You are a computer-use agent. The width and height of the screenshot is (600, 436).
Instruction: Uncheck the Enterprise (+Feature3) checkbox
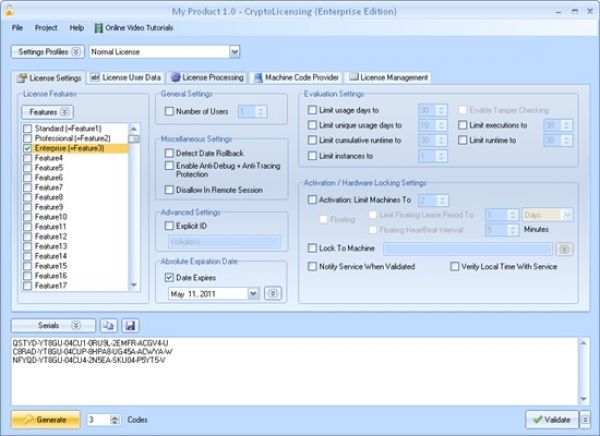pyautogui.click(x=28, y=148)
